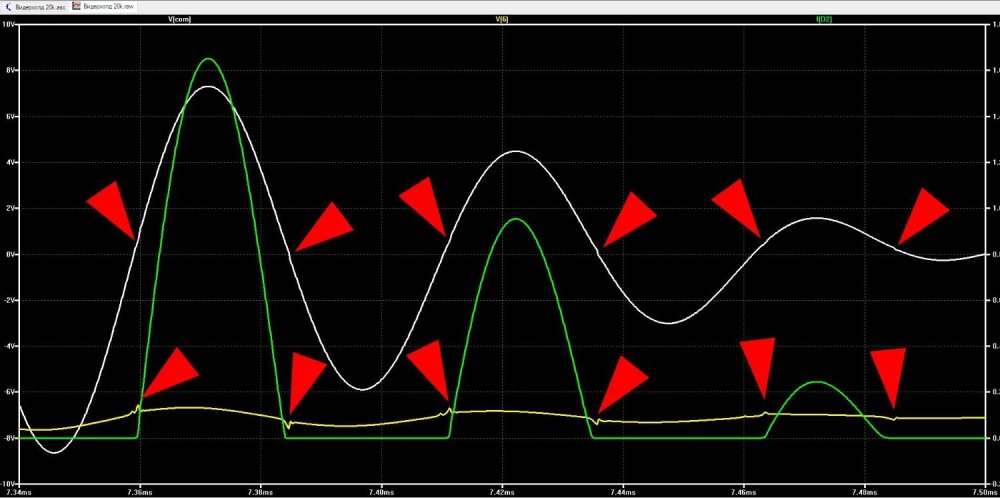Click the tallest peak of the green I(D2) curve
Viewport: 1000px width, 498px height.
pos(207,59)
